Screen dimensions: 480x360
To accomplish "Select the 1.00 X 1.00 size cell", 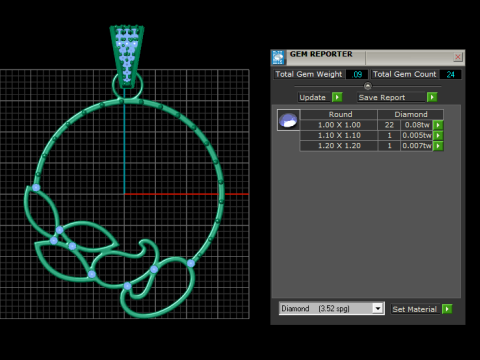I will [339, 125].
